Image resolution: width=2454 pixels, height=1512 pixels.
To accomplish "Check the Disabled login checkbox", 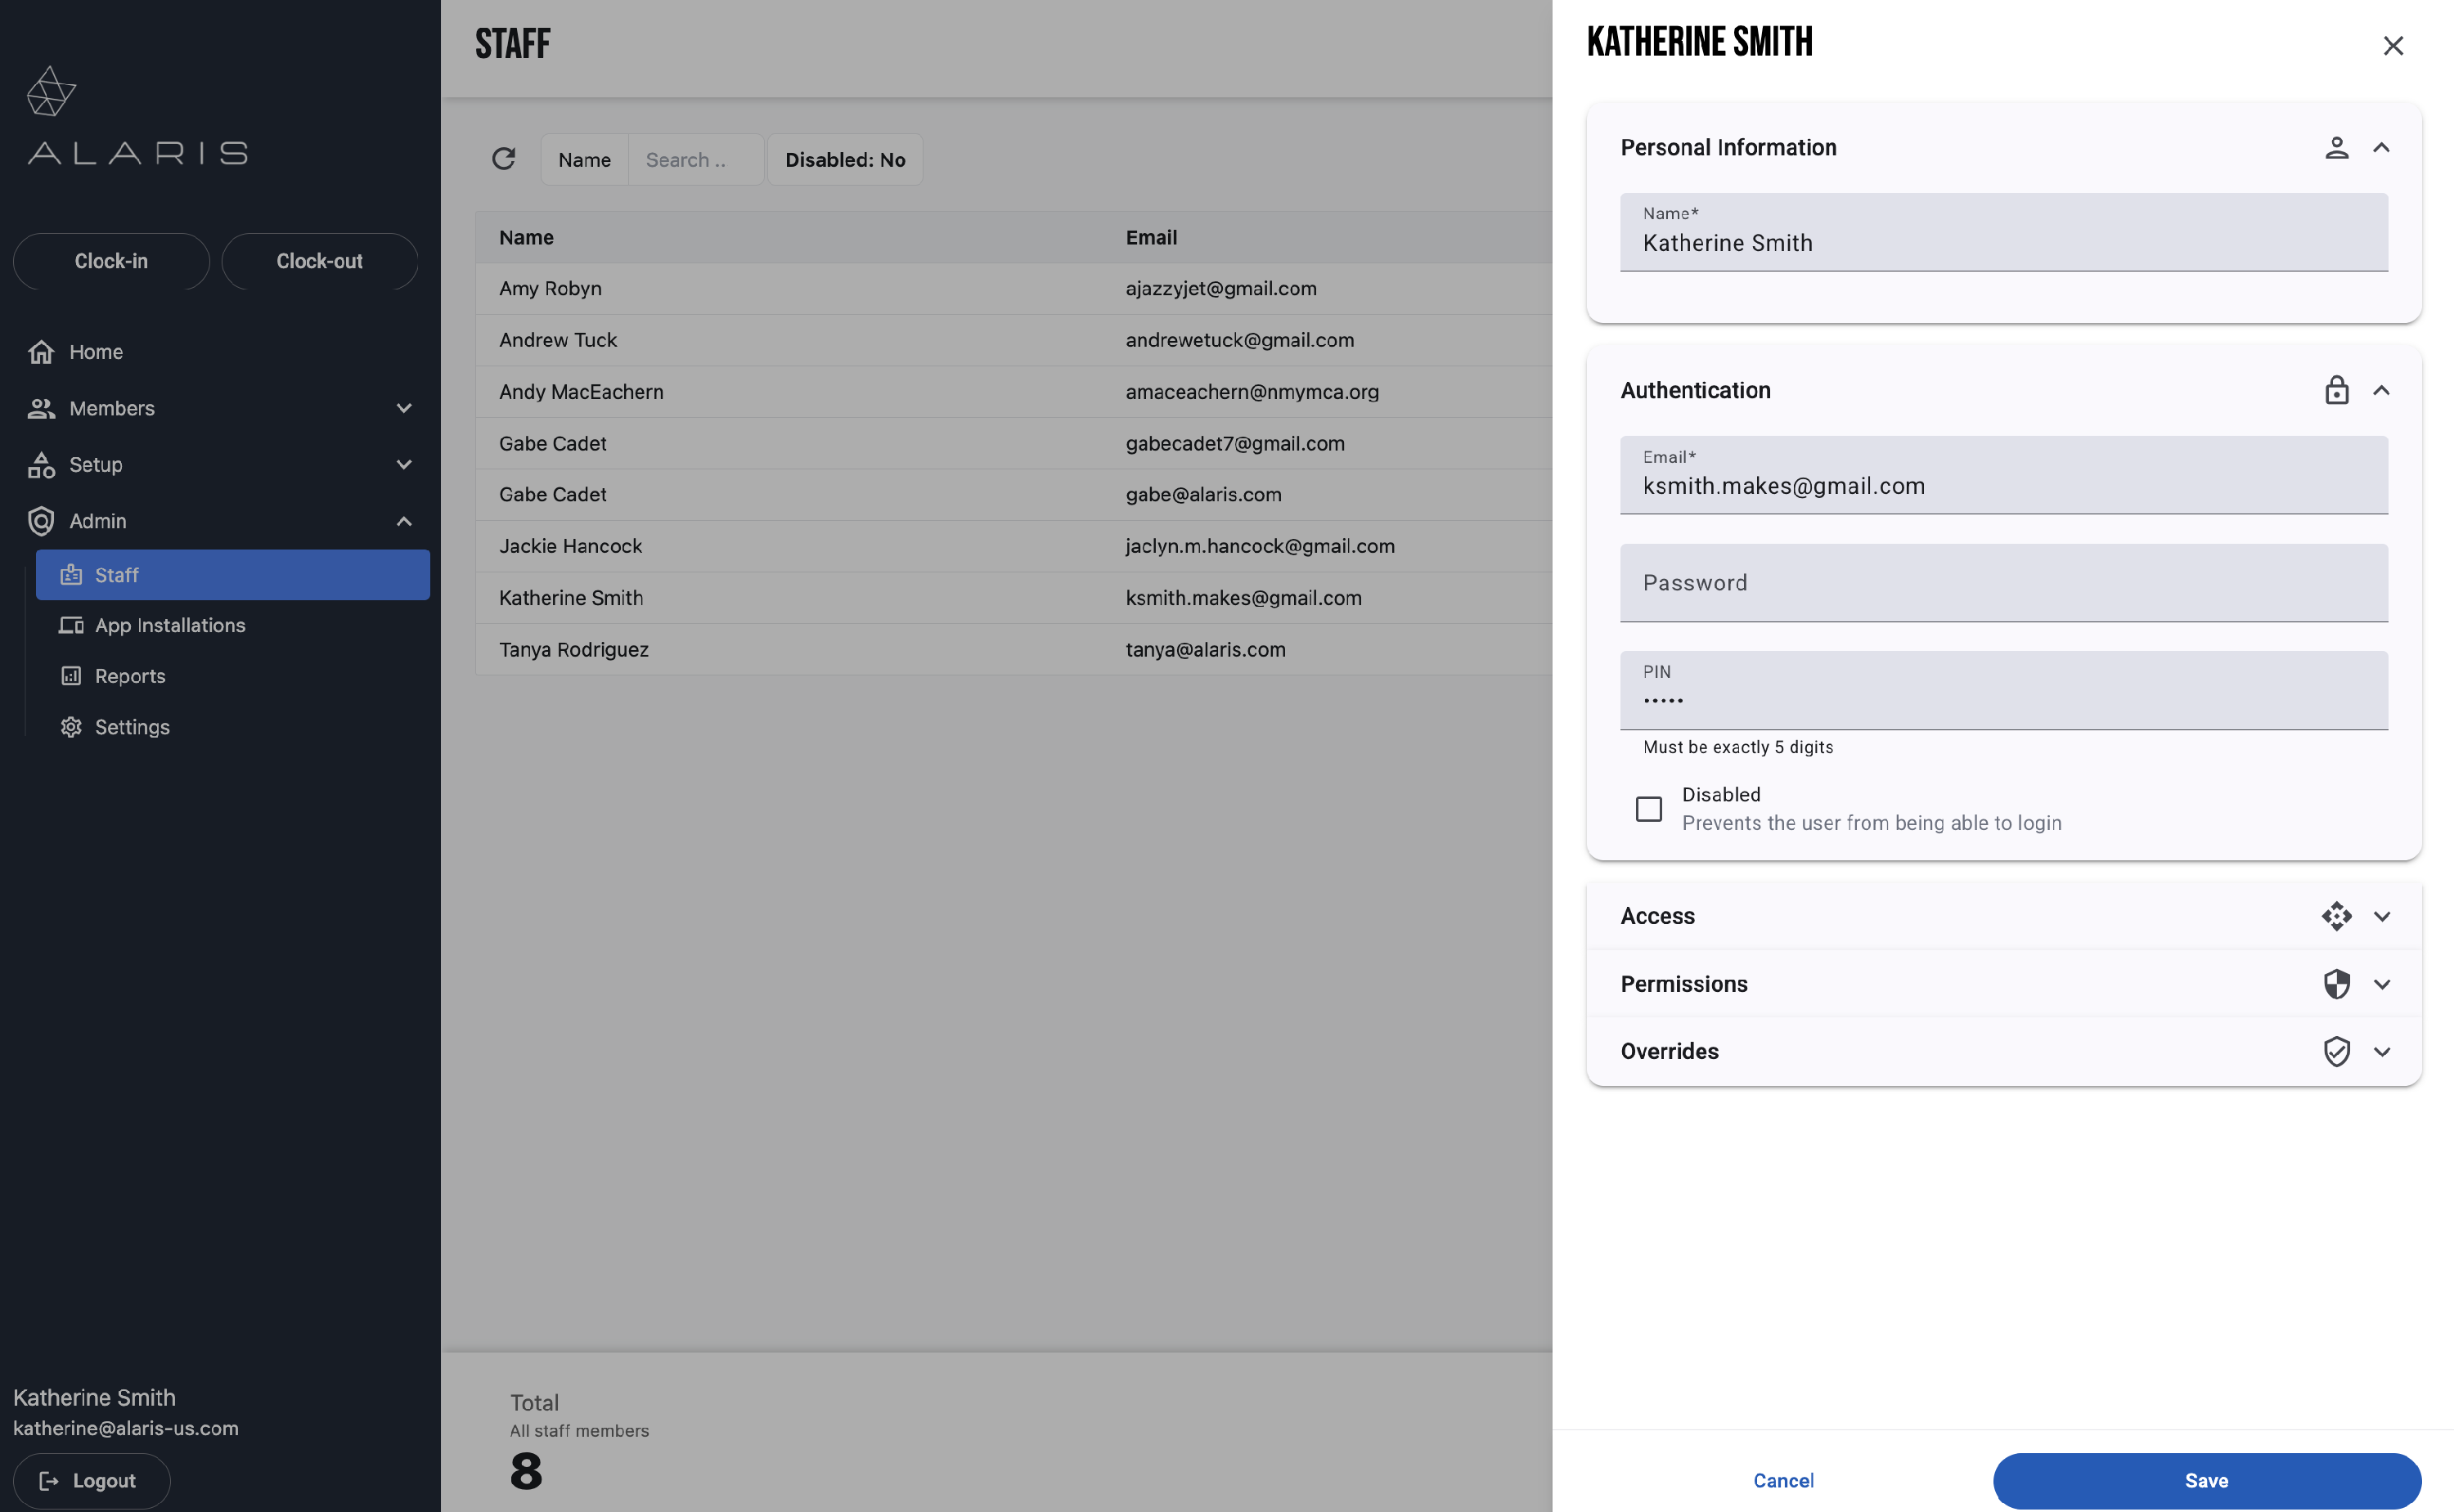I will click(1649, 808).
